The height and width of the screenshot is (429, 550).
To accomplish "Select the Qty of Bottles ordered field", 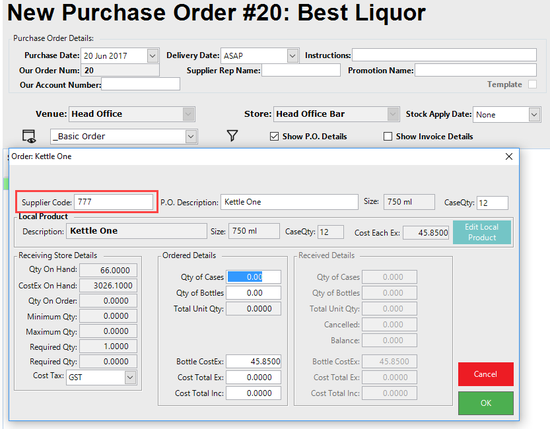I will pos(254,293).
